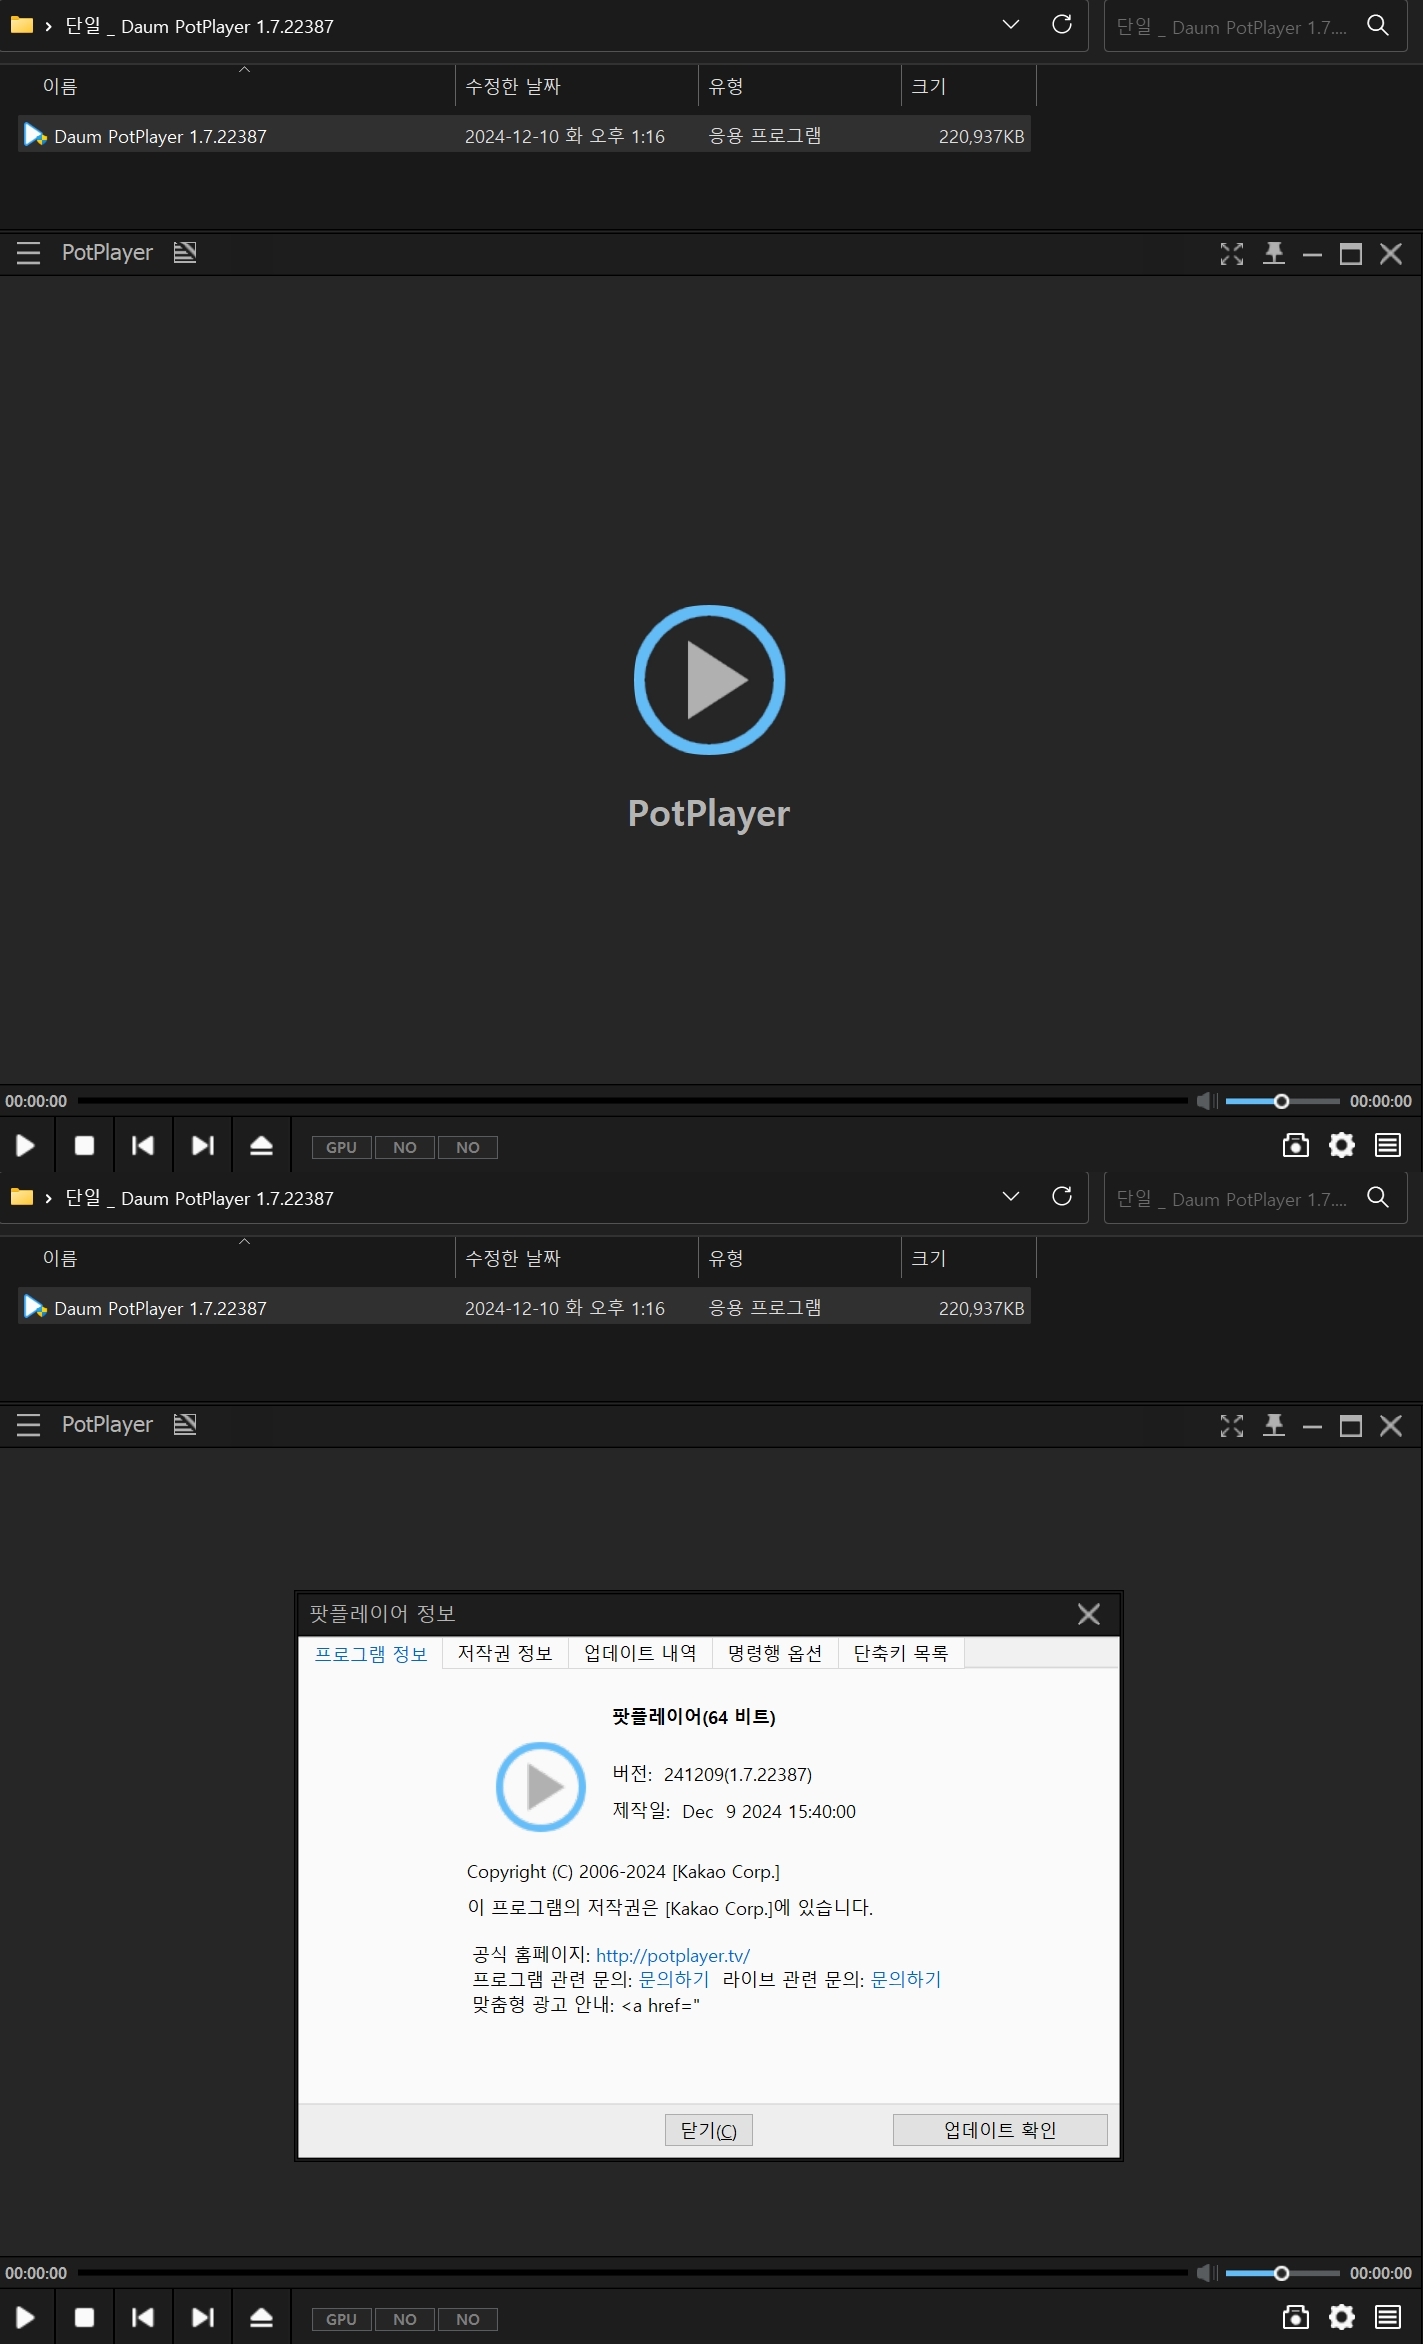Screen dimensions: 1423x2344
Task: Open main menu icon in PotPlayer window behind info dialog
Action: pyautogui.click(x=28, y=1425)
